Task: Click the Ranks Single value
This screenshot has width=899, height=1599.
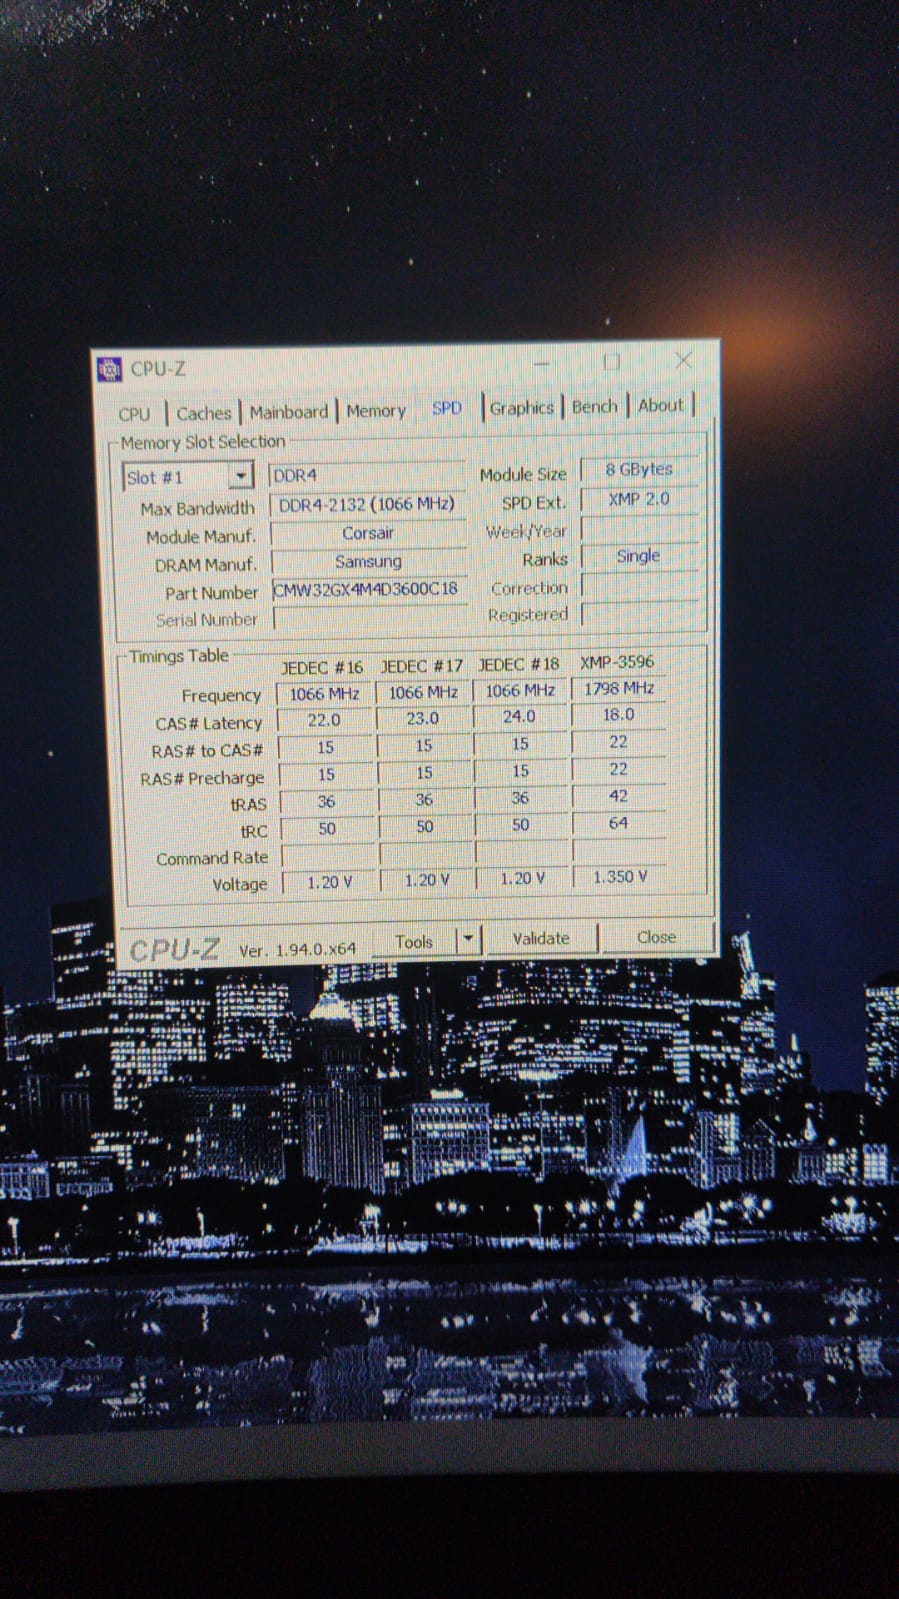Action: click(639, 556)
